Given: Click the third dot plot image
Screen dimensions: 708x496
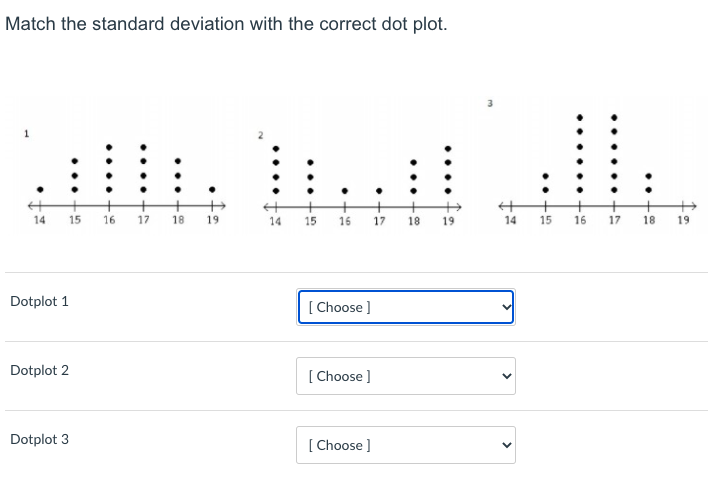Looking at the screenshot, I should pyautogui.click(x=596, y=163).
